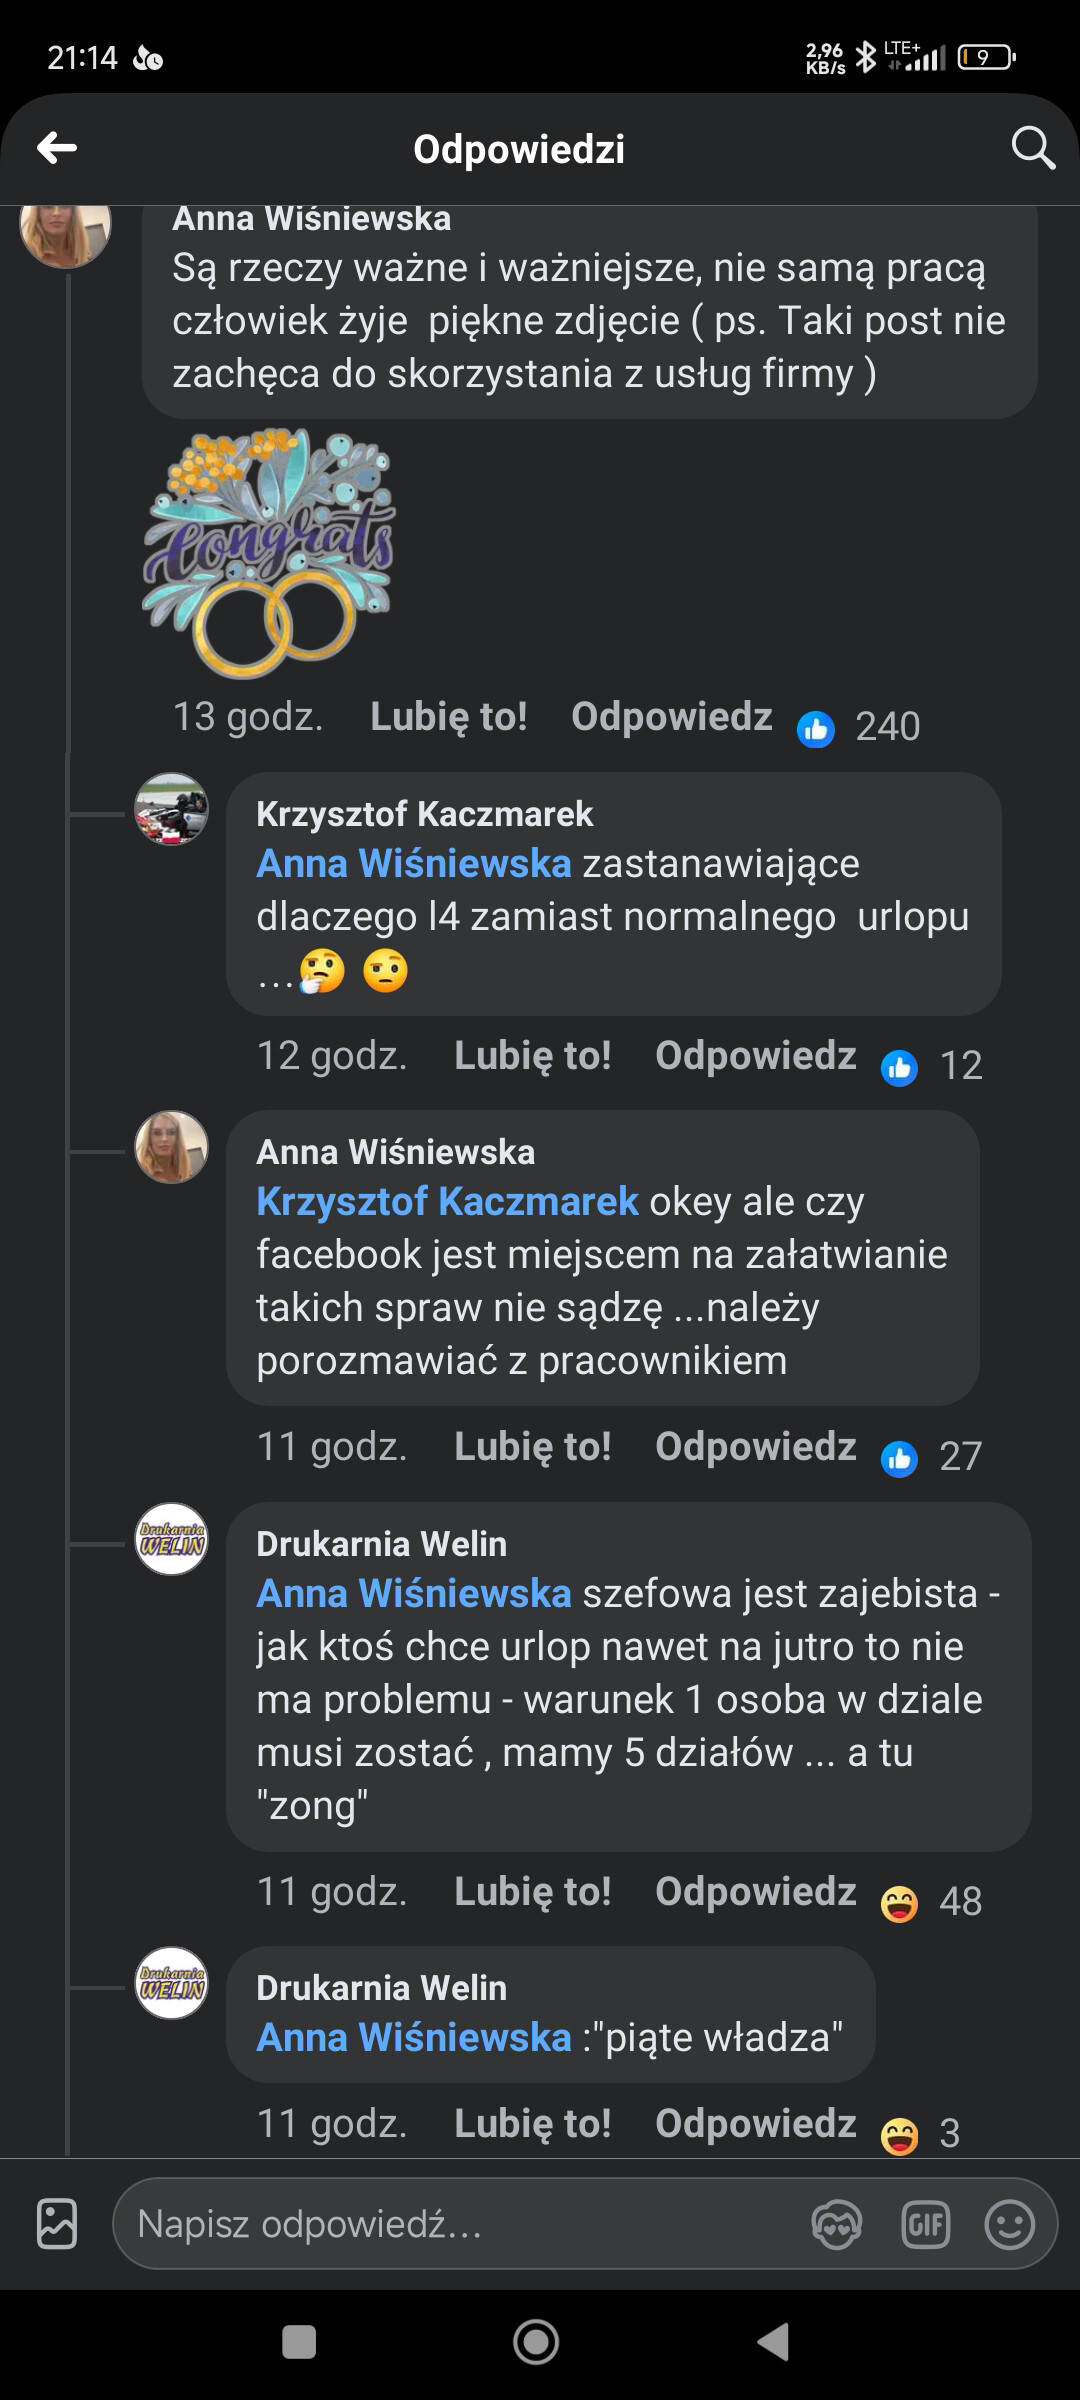1080x2400 pixels.
Task: Tap the photo attachment icon
Action: (x=57, y=2224)
